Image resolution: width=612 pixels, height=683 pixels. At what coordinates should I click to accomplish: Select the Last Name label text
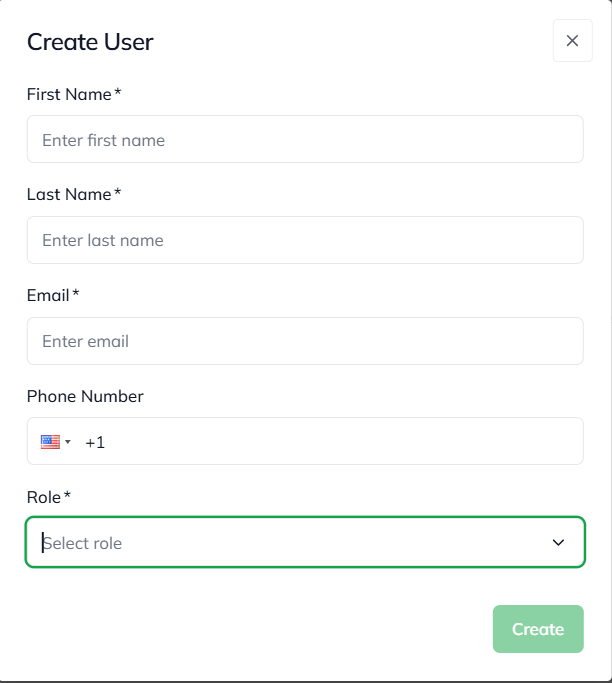69,195
